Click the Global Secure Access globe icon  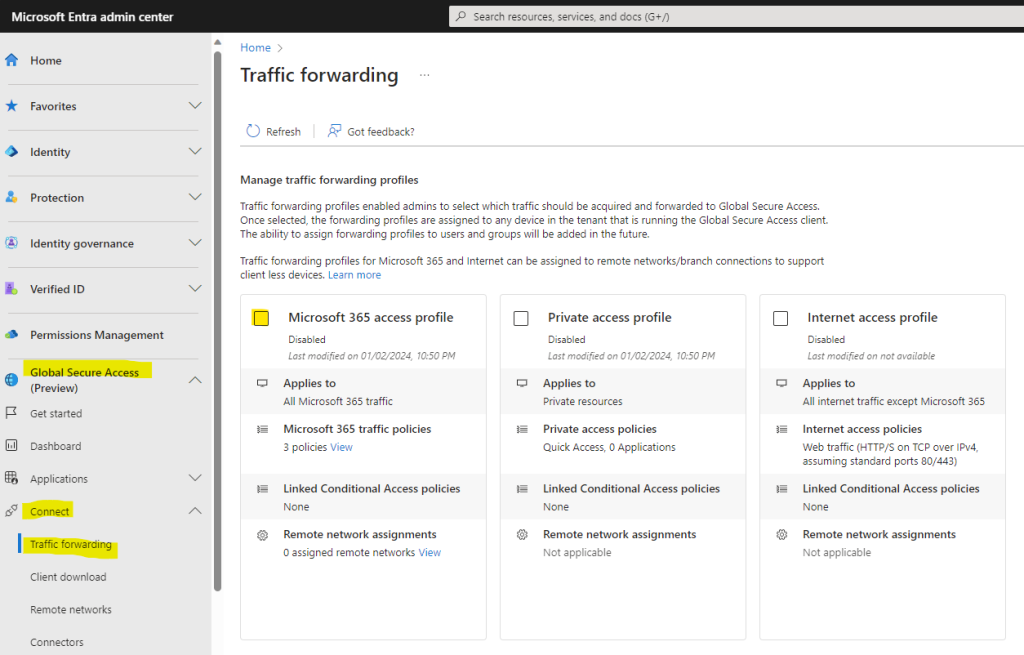pyautogui.click(x=12, y=379)
